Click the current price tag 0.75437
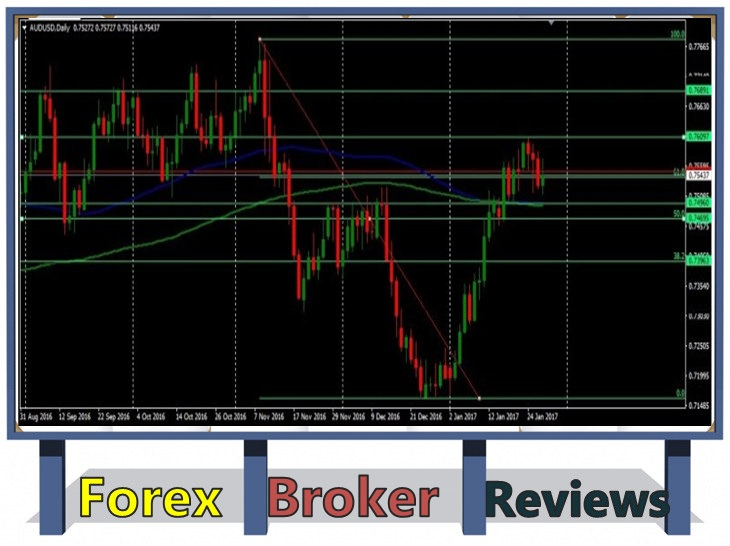The width and height of the screenshot is (730, 546). click(x=699, y=175)
